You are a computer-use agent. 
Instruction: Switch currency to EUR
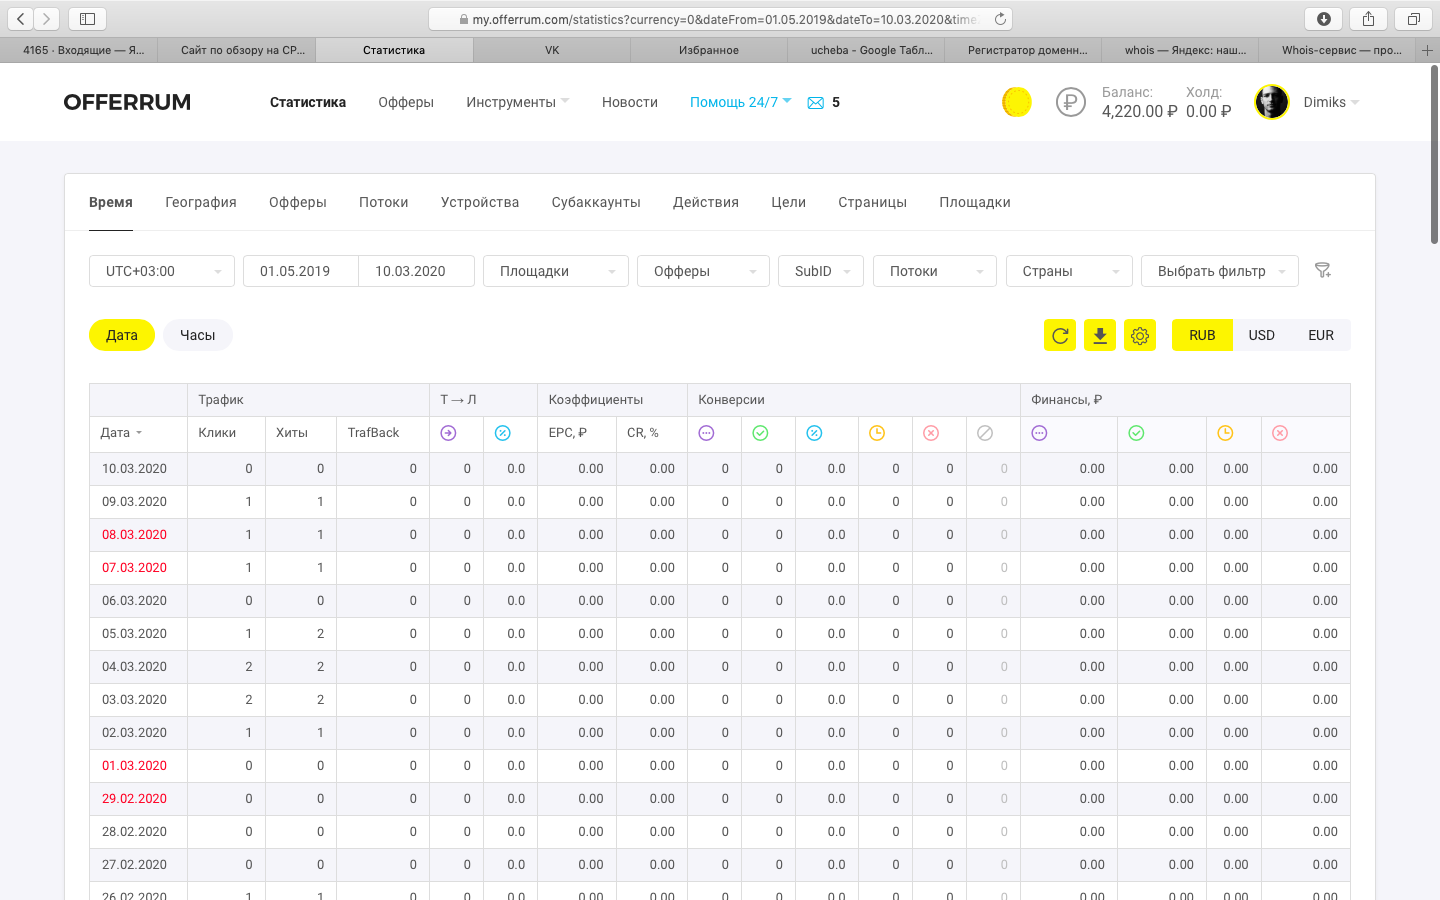click(x=1321, y=336)
